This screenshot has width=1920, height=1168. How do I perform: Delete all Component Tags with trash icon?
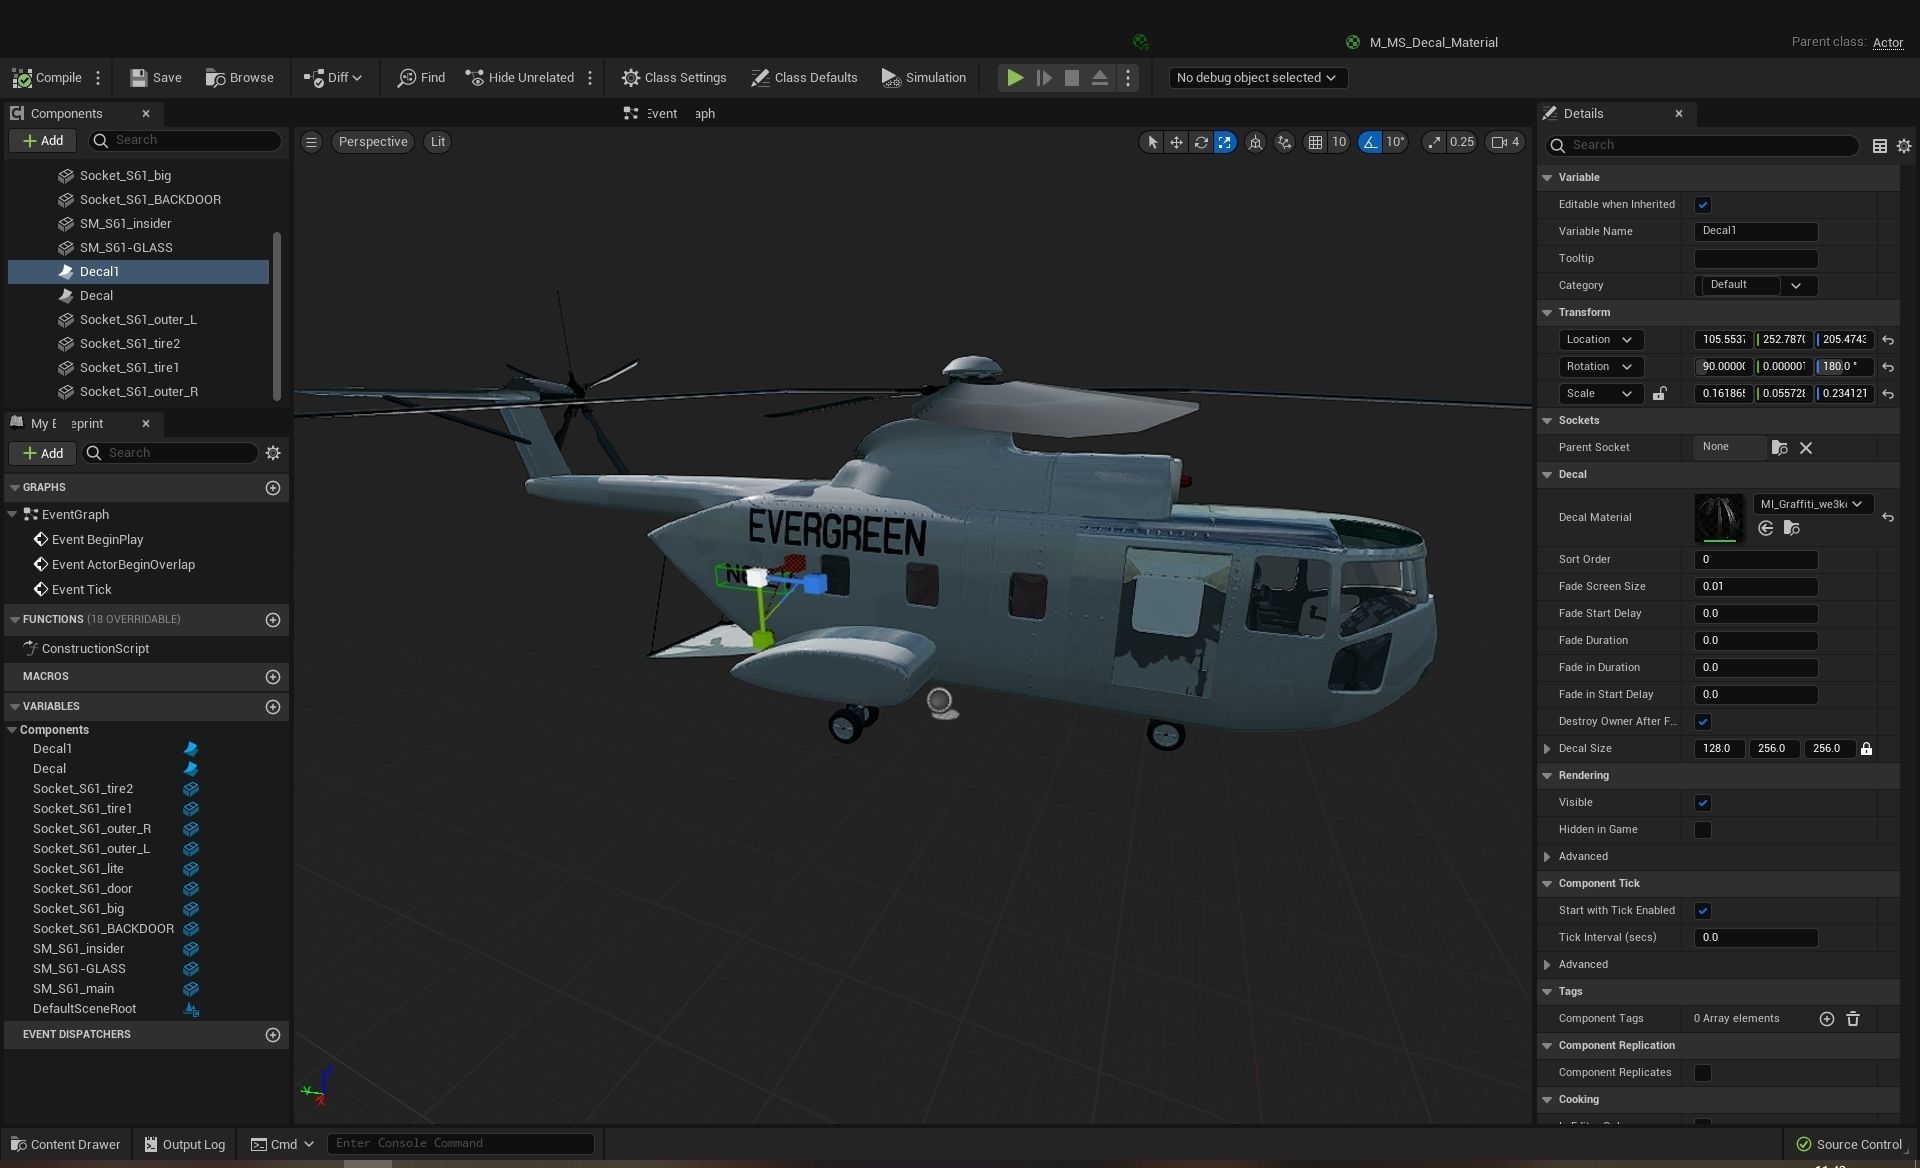tap(1852, 1019)
